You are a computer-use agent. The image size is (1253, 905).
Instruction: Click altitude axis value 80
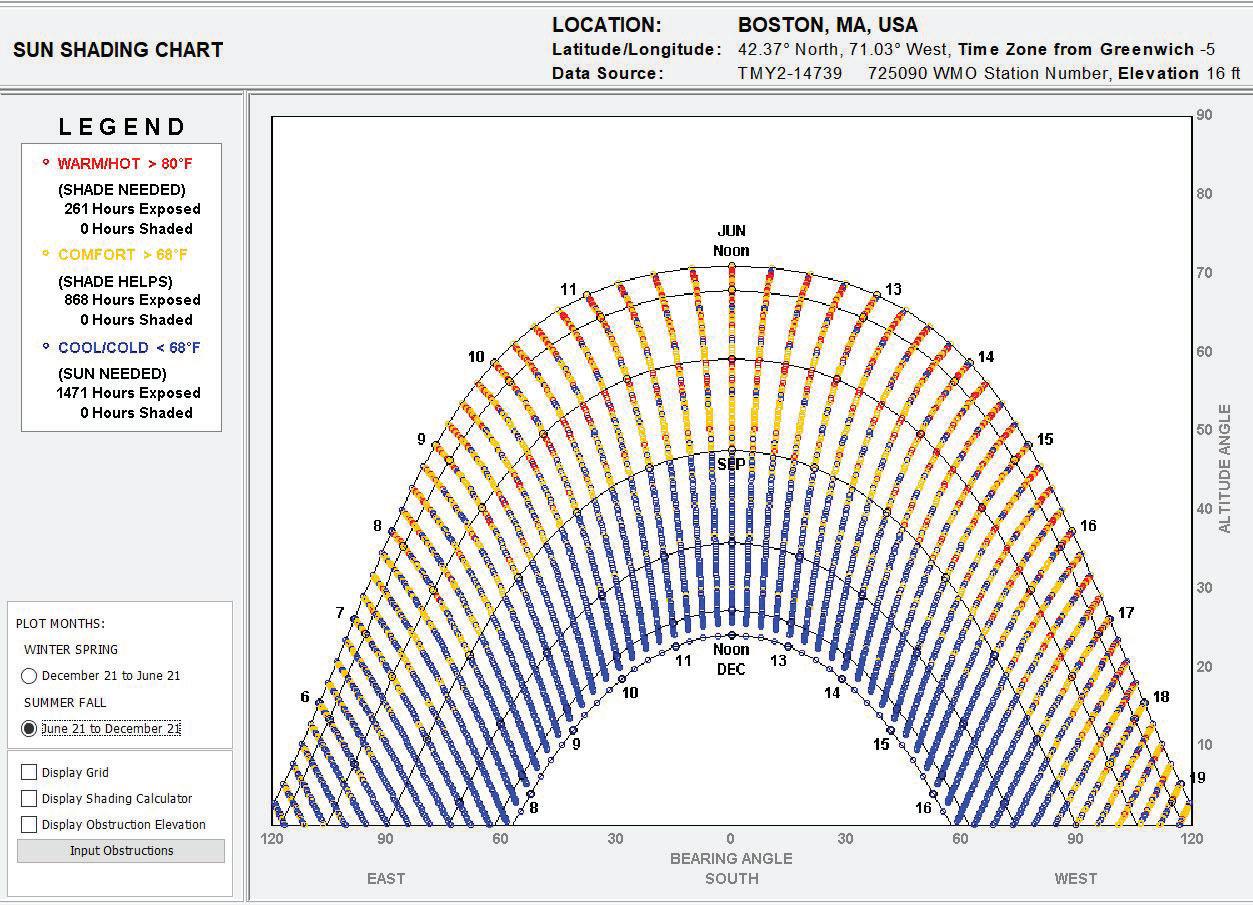[x=1204, y=194]
